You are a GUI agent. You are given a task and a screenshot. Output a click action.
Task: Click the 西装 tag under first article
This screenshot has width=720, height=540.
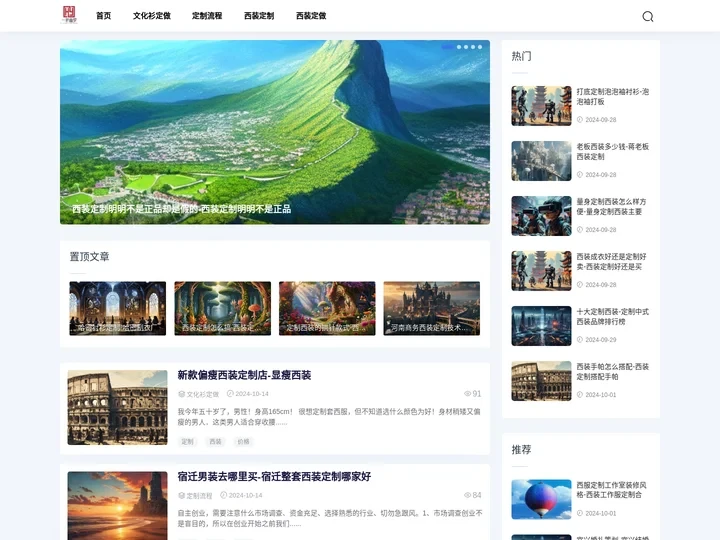tap(215, 441)
